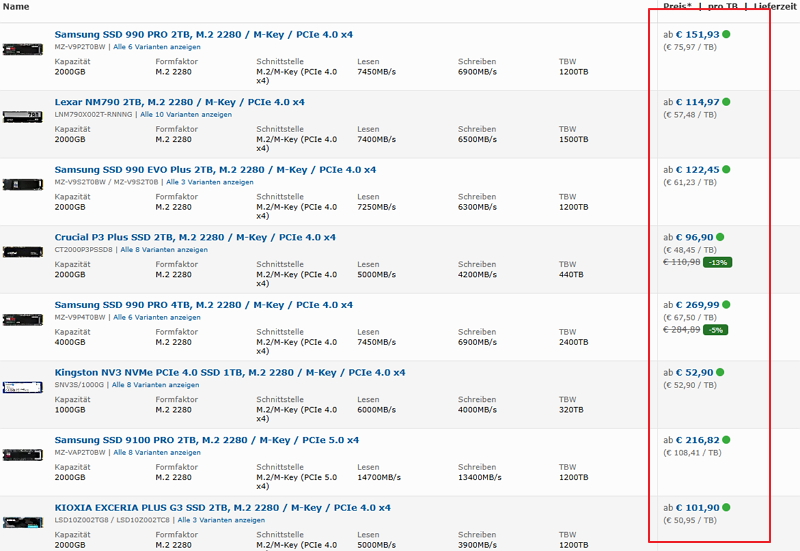Screen dimensions: 800x551
Task: Click price € 269,99 of Samsung 990 PRO 4TB
Action: (x=697, y=305)
